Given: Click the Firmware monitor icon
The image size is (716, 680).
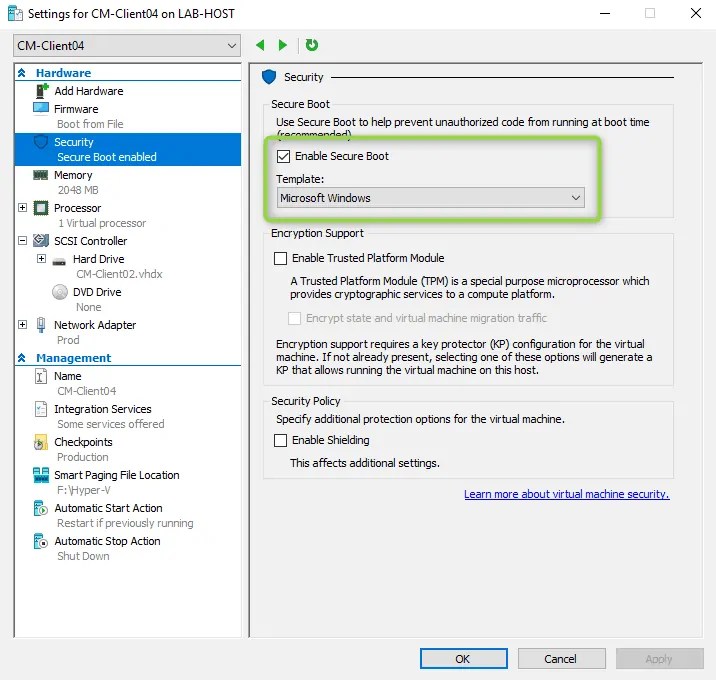Looking at the screenshot, I should [41, 108].
